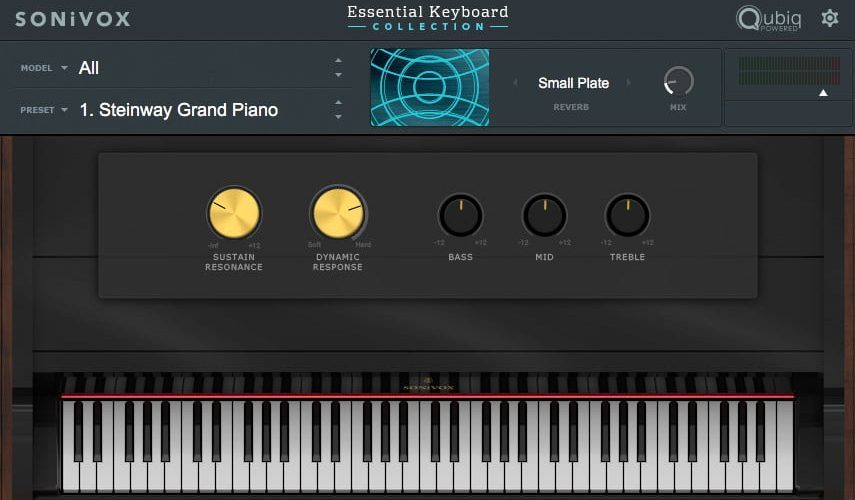The width and height of the screenshot is (855, 500).
Task: Switch to previous reverb type arrow
Action: tap(515, 83)
